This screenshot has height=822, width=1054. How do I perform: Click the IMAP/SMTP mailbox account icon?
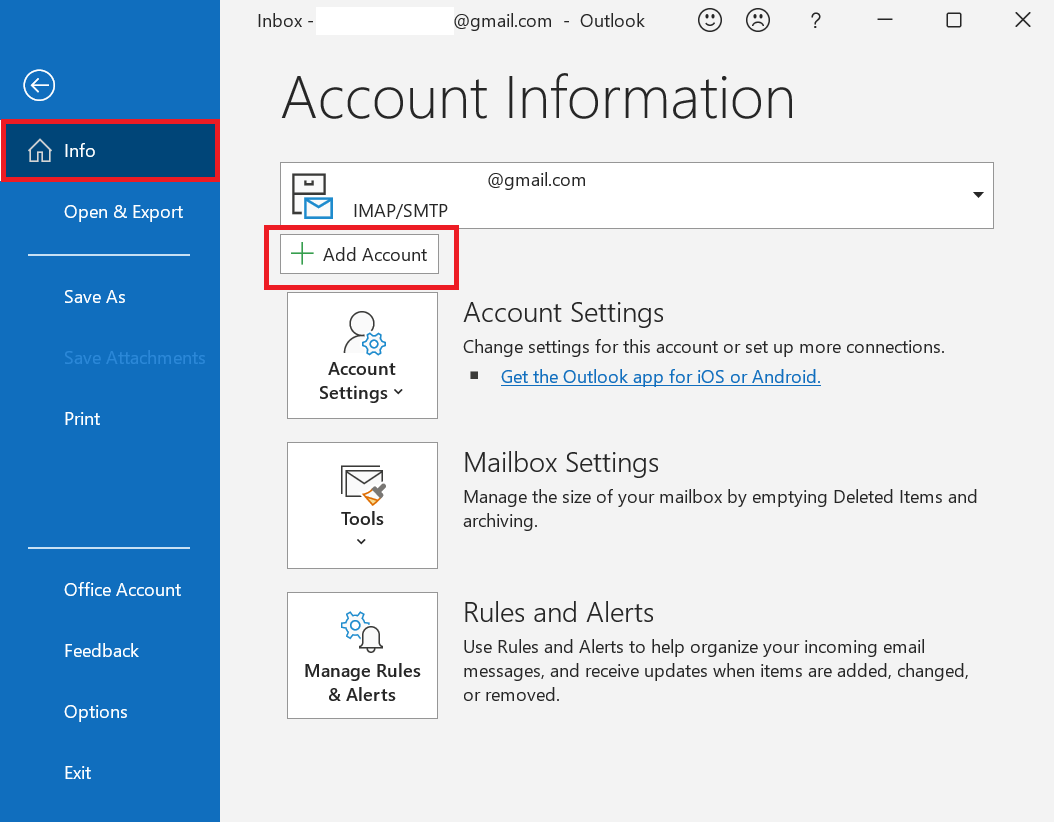point(313,196)
